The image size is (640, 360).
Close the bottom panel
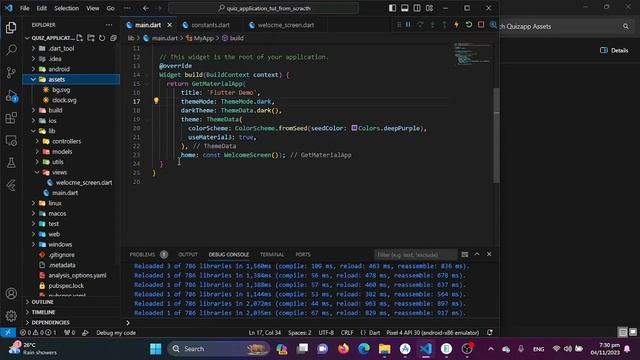coord(489,254)
